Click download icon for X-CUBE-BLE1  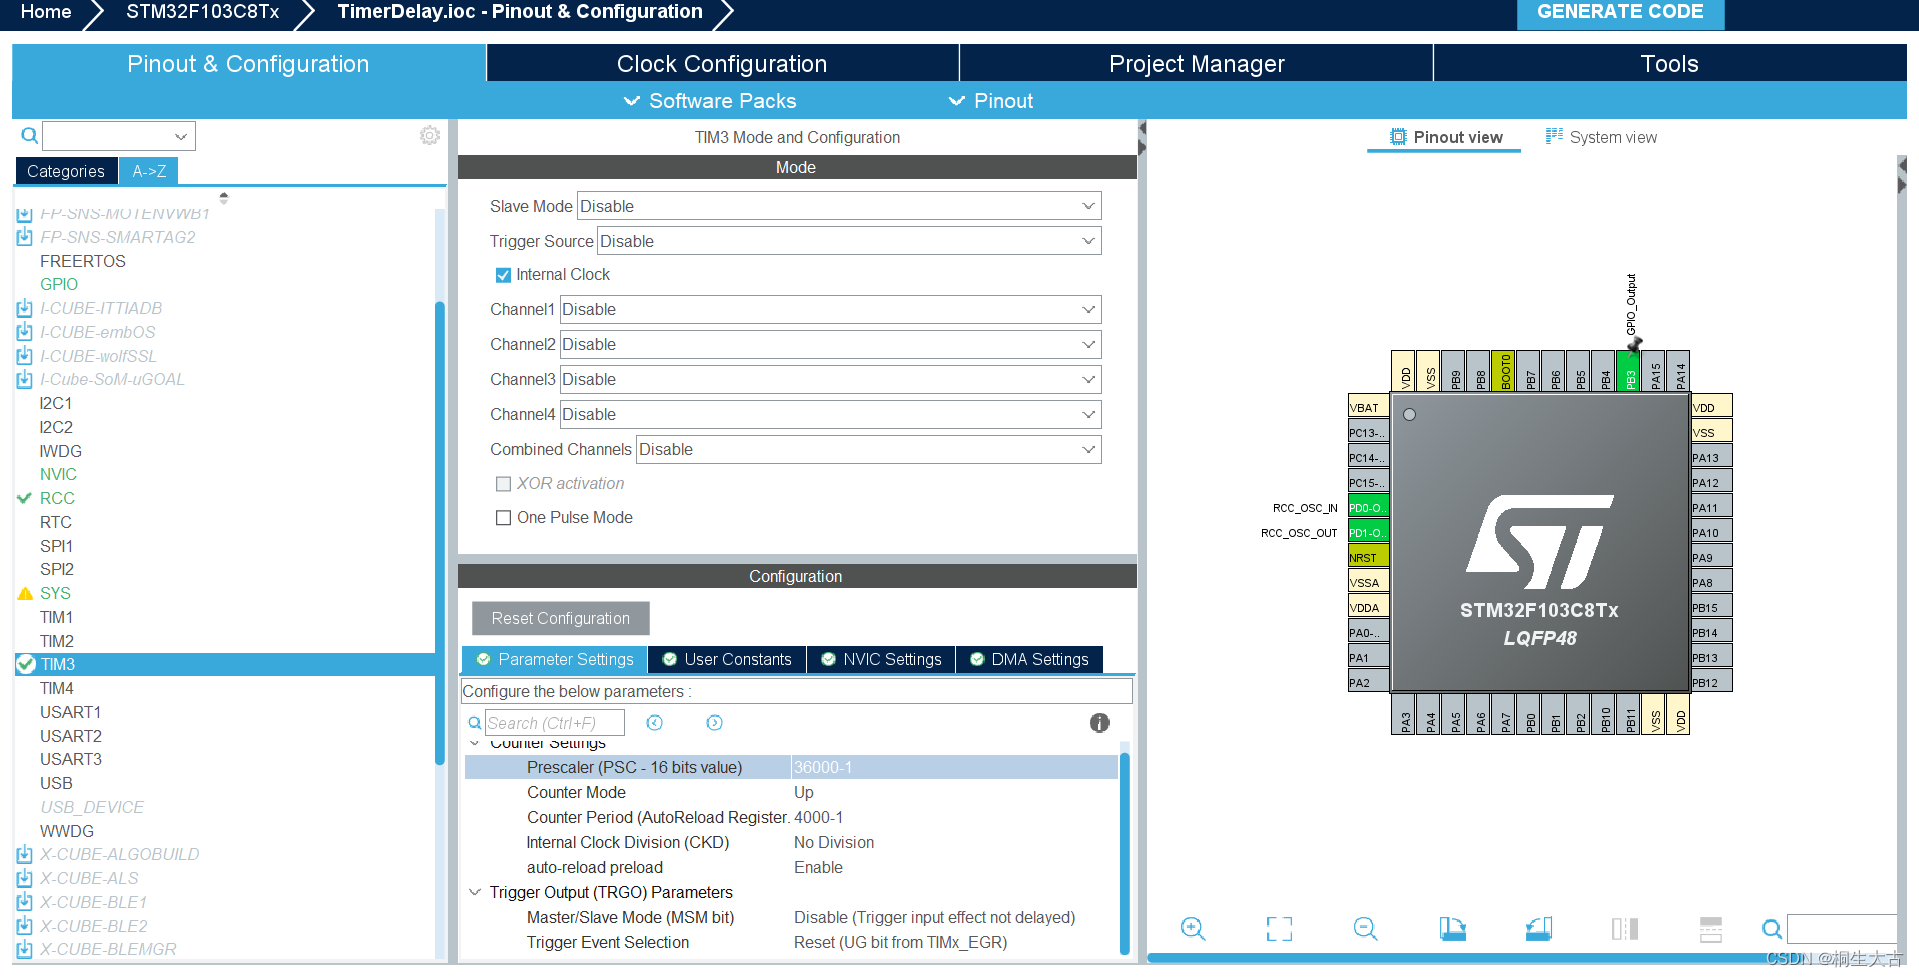pos(25,902)
